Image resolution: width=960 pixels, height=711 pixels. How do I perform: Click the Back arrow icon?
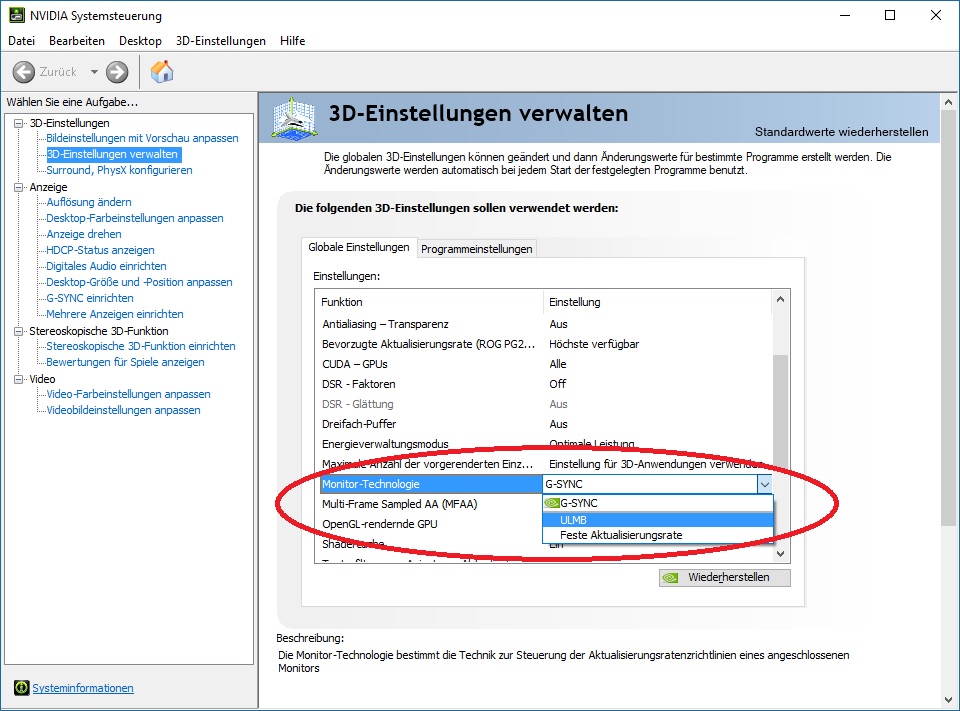(x=24, y=72)
